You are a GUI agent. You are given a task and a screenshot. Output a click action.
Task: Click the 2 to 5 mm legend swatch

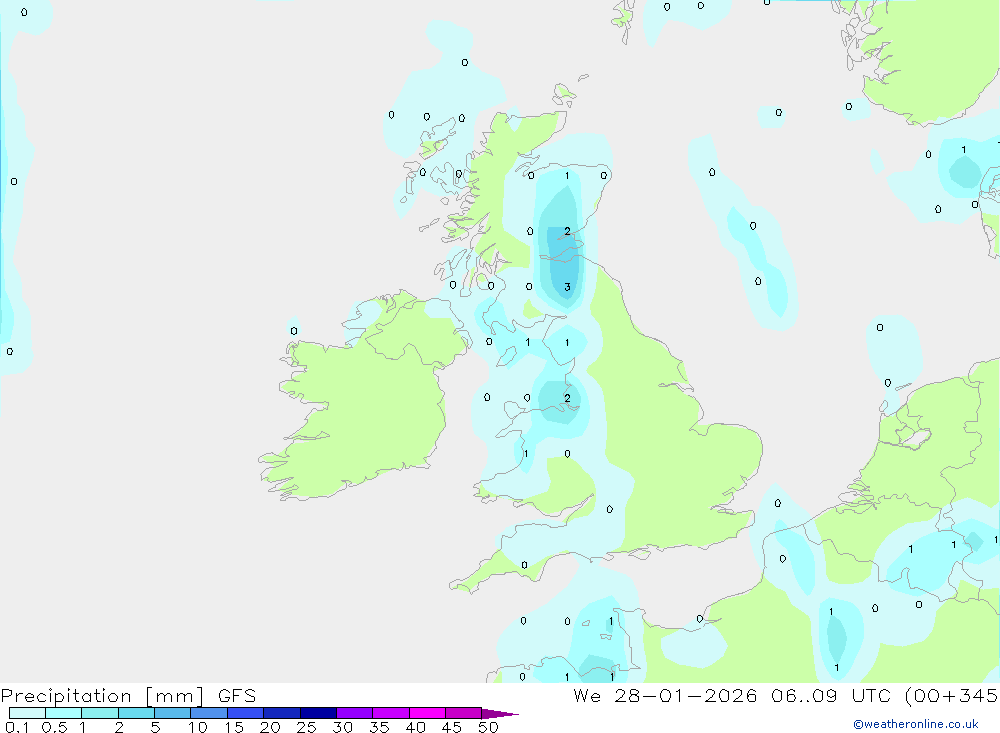(x=136, y=713)
